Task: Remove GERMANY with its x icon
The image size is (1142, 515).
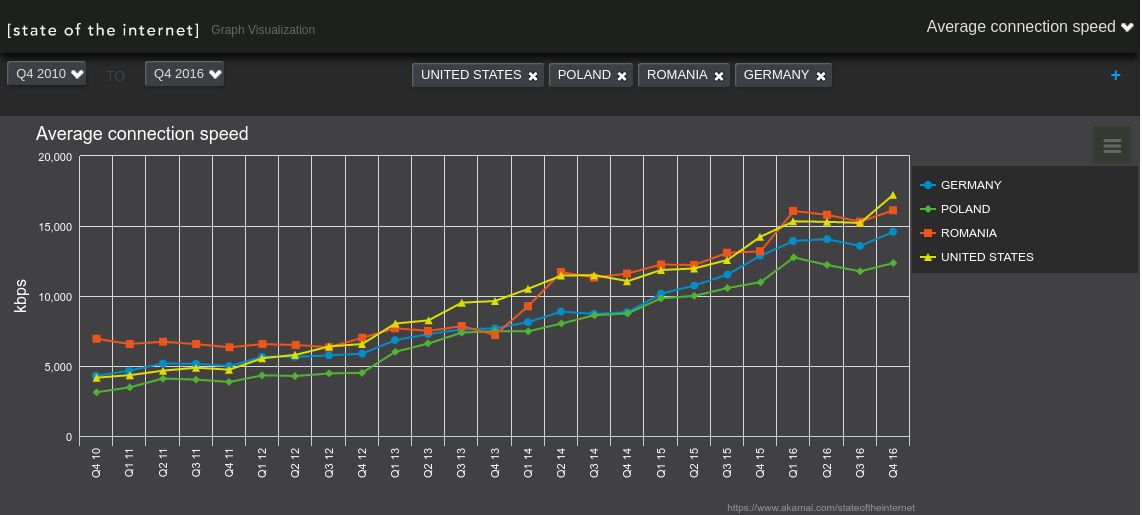Action: pos(821,76)
